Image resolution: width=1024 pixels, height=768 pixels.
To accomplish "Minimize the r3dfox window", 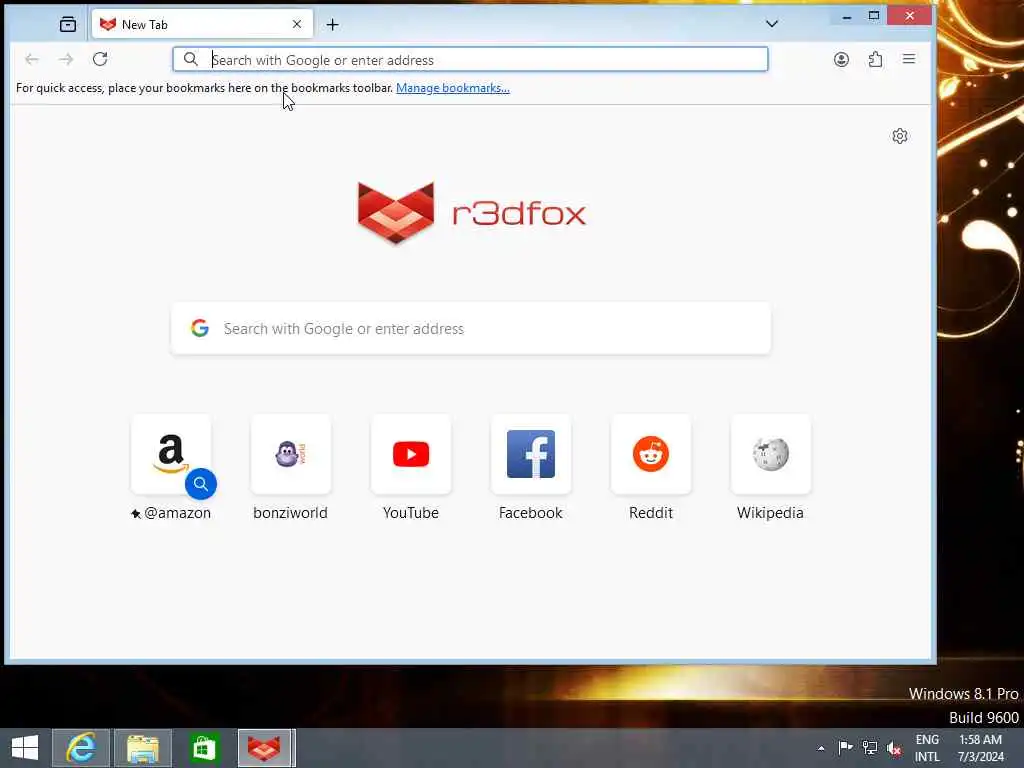I will point(847,16).
